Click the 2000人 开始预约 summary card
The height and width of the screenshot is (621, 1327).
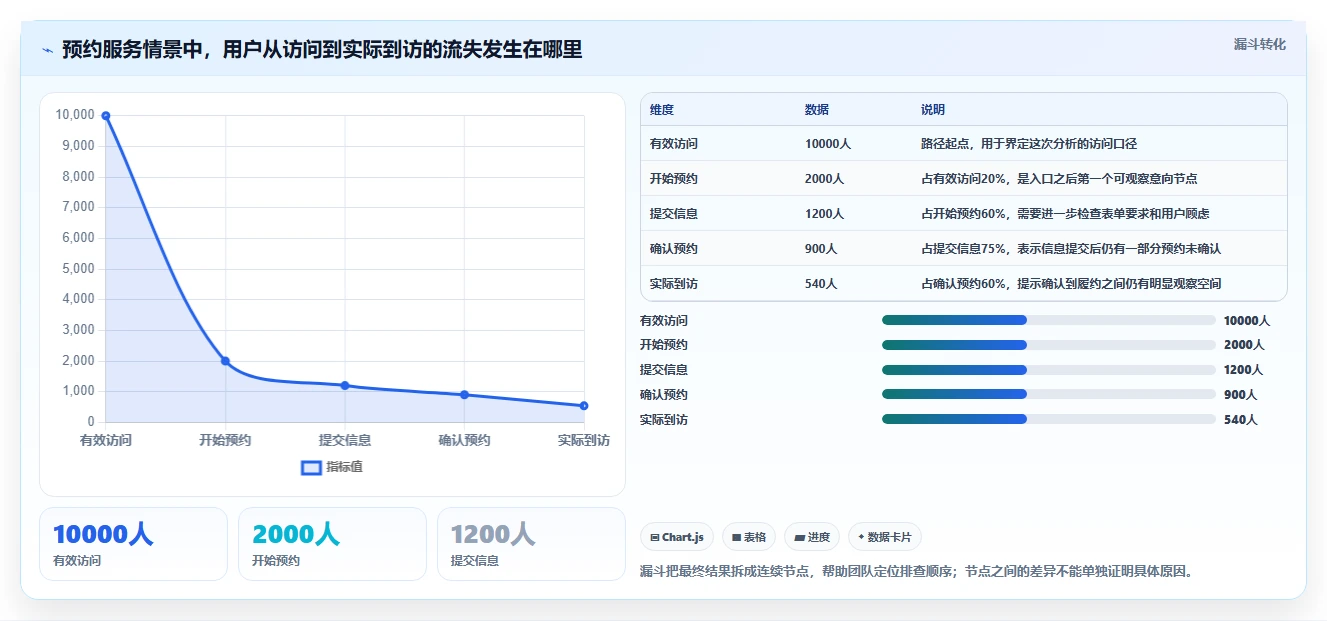[x=332, y=544]
